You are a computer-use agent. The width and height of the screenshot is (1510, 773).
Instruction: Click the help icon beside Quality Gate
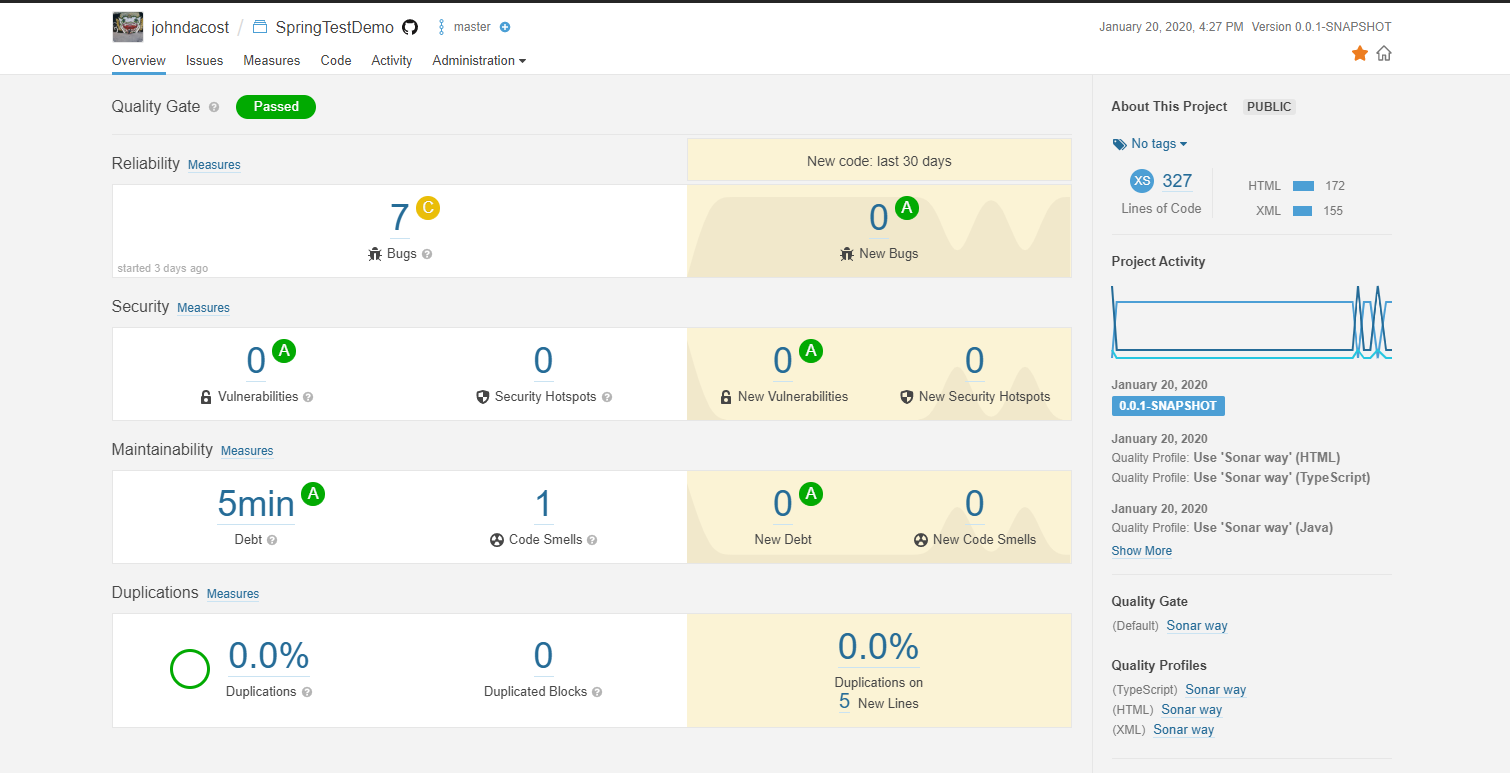[214, 107]
